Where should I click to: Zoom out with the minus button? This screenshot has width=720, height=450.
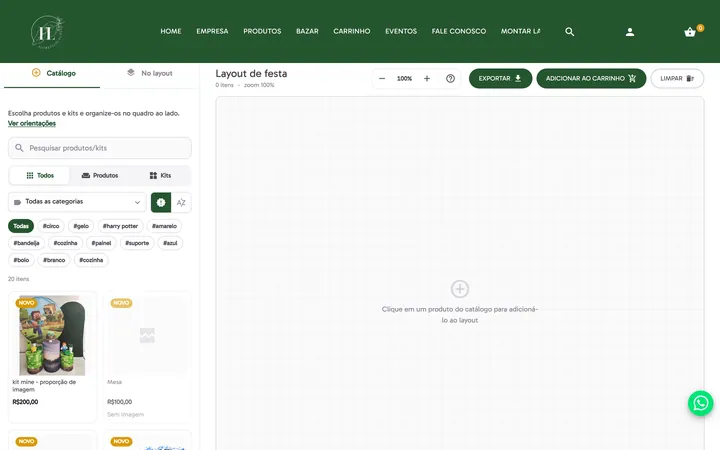tap(382, 79)
